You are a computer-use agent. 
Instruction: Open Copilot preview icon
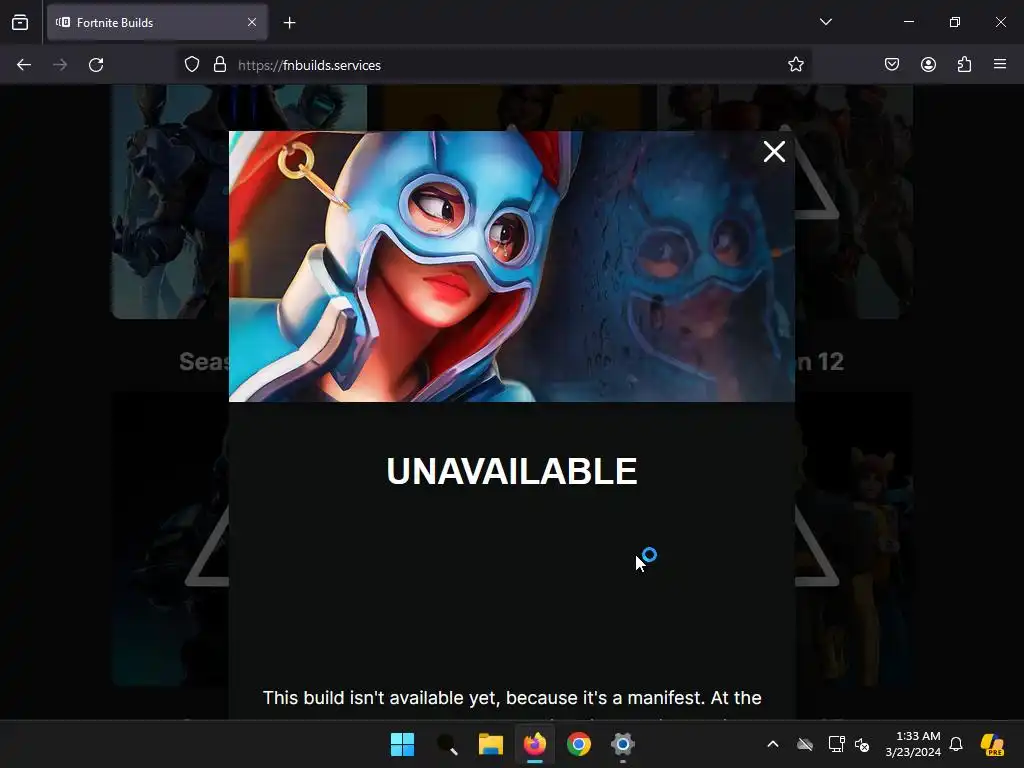[x=993, y=744]
